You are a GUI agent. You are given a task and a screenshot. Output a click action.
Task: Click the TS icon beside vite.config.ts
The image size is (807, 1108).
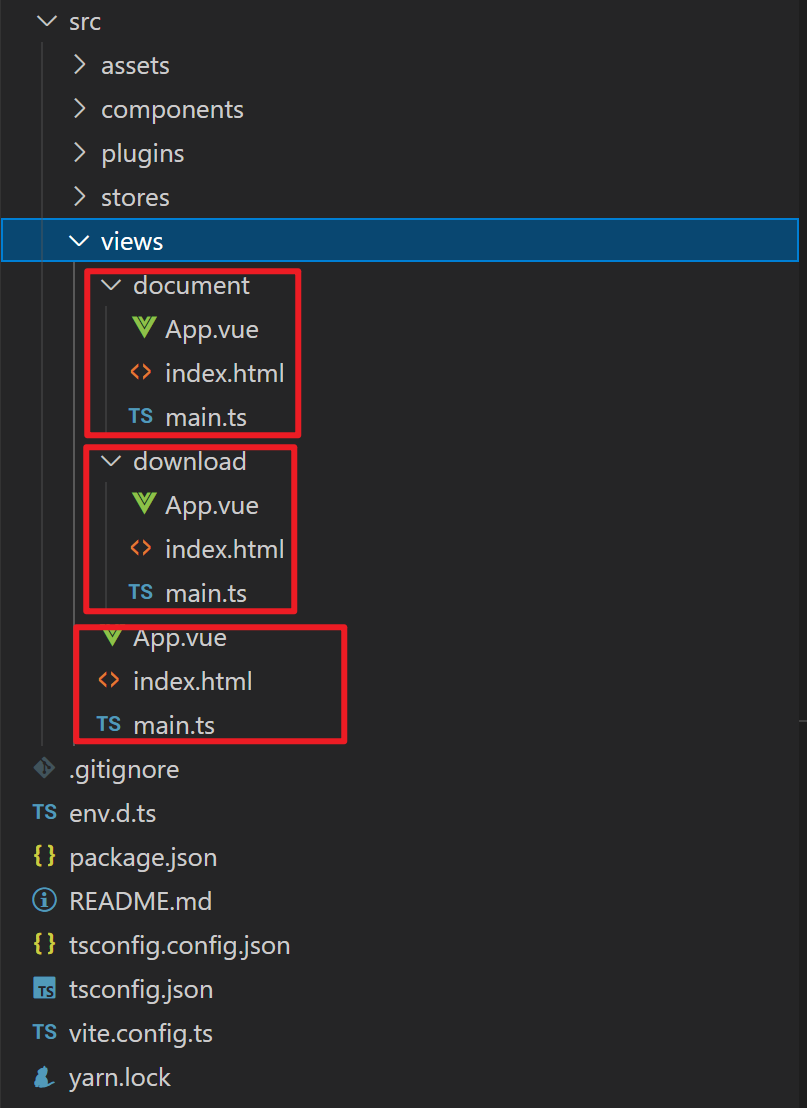[44, 1032]
